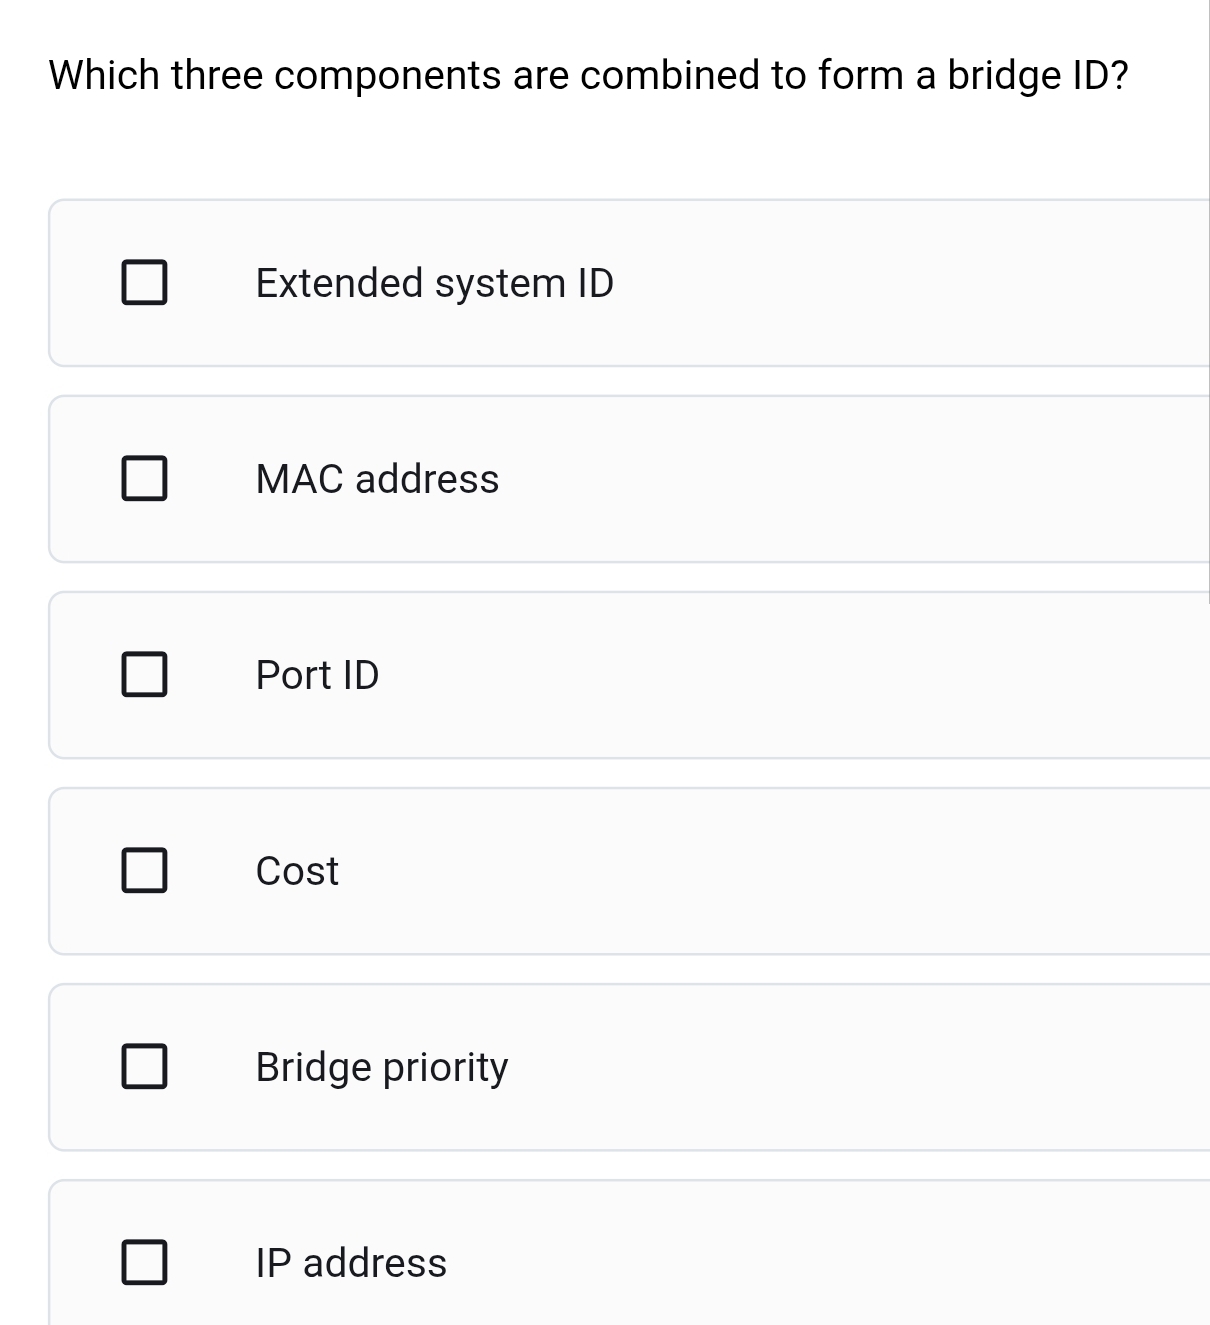This screenshot has height=1325, width=1210.
Task: Select the Extended system ID answer card
Action: click(630, 282)
